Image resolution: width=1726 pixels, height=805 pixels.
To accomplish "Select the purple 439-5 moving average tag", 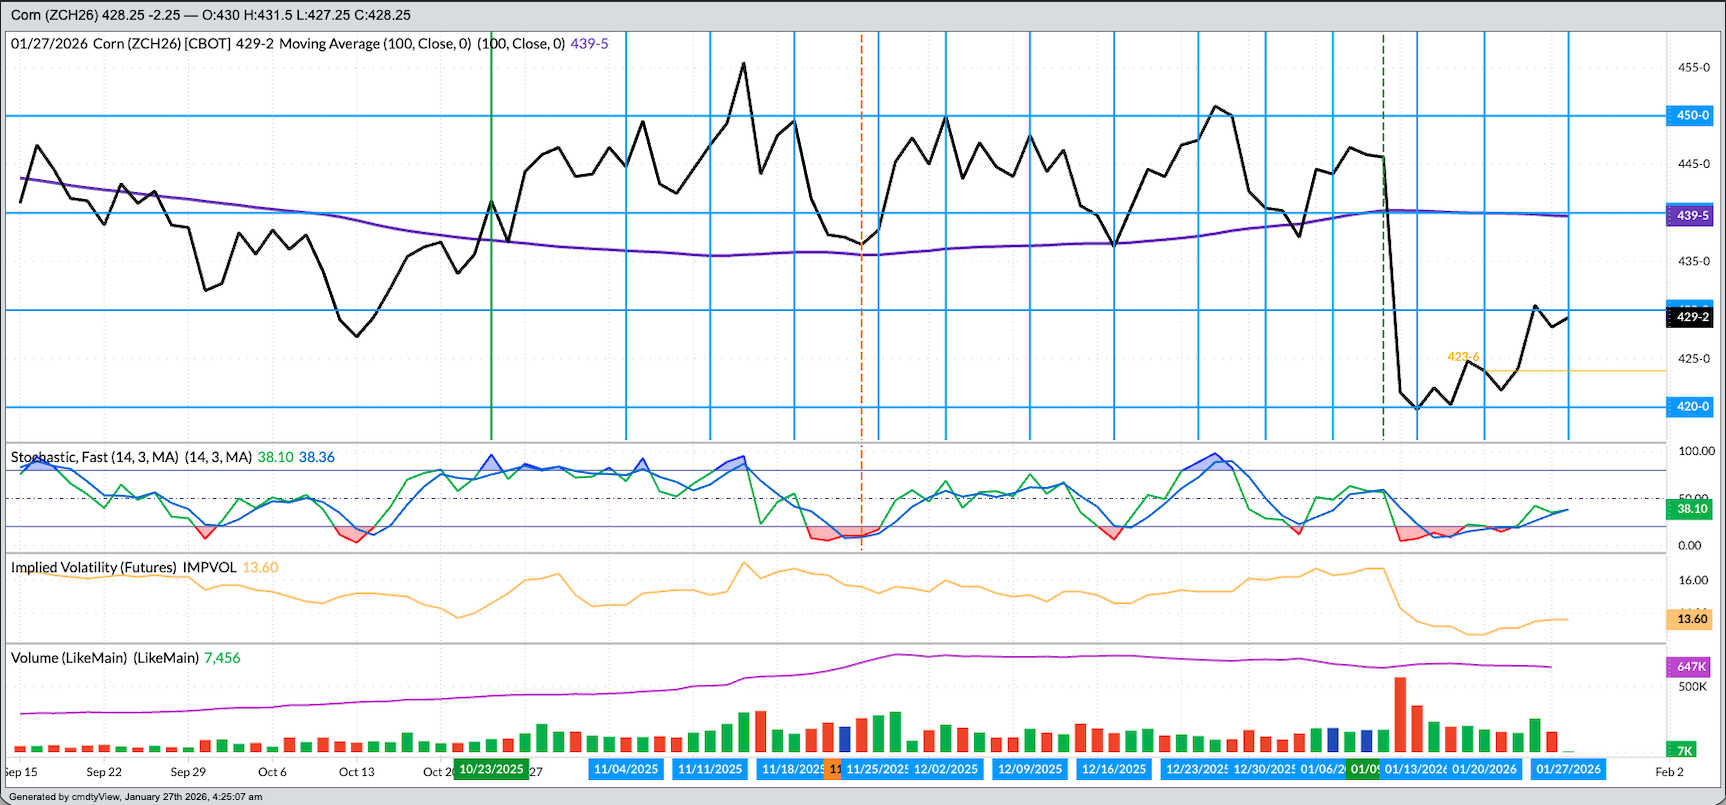I will click(x=1692, y=215).
